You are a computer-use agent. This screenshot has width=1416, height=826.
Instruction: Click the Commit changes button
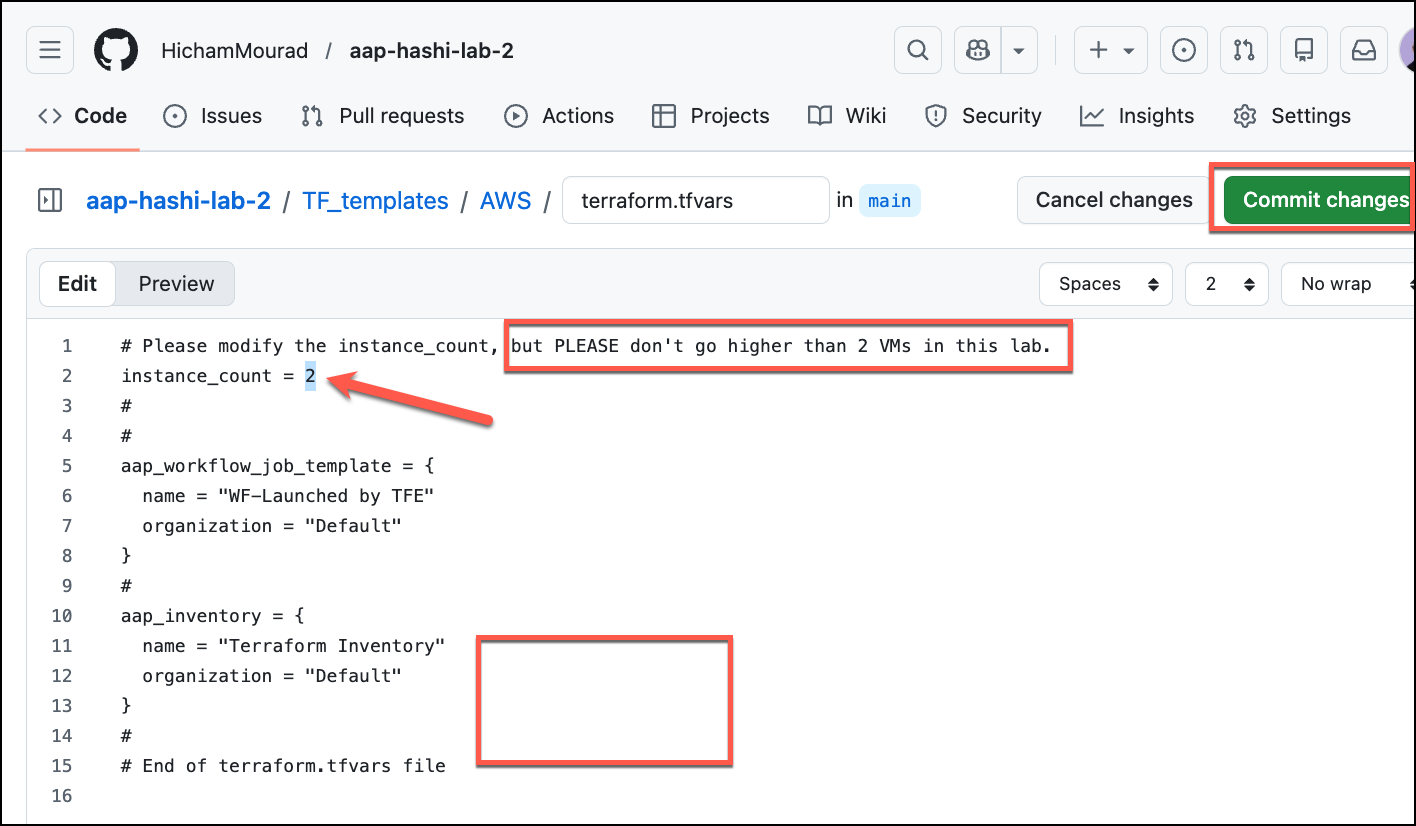pos(1320,200)
